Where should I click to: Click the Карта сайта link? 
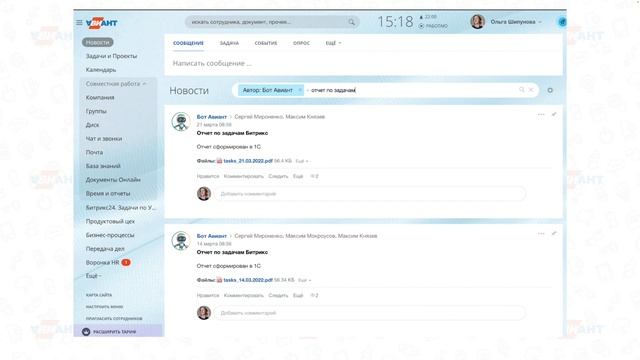point(99,295)
